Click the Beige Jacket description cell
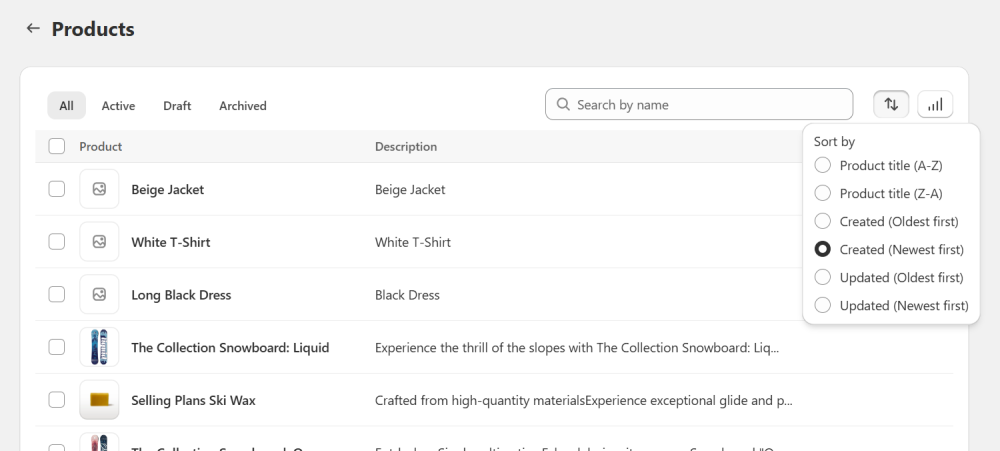Screen dimensions: 1000x451 point(410,189)
